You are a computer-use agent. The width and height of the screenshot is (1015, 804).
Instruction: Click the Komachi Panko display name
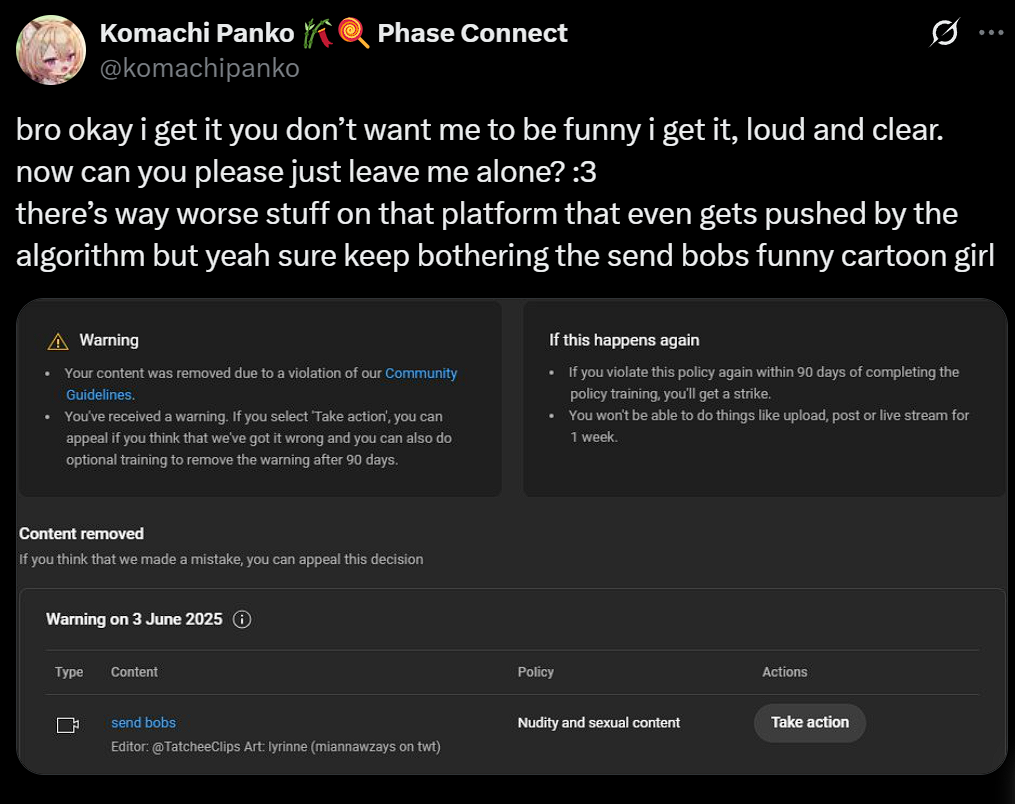coord(197,34)
